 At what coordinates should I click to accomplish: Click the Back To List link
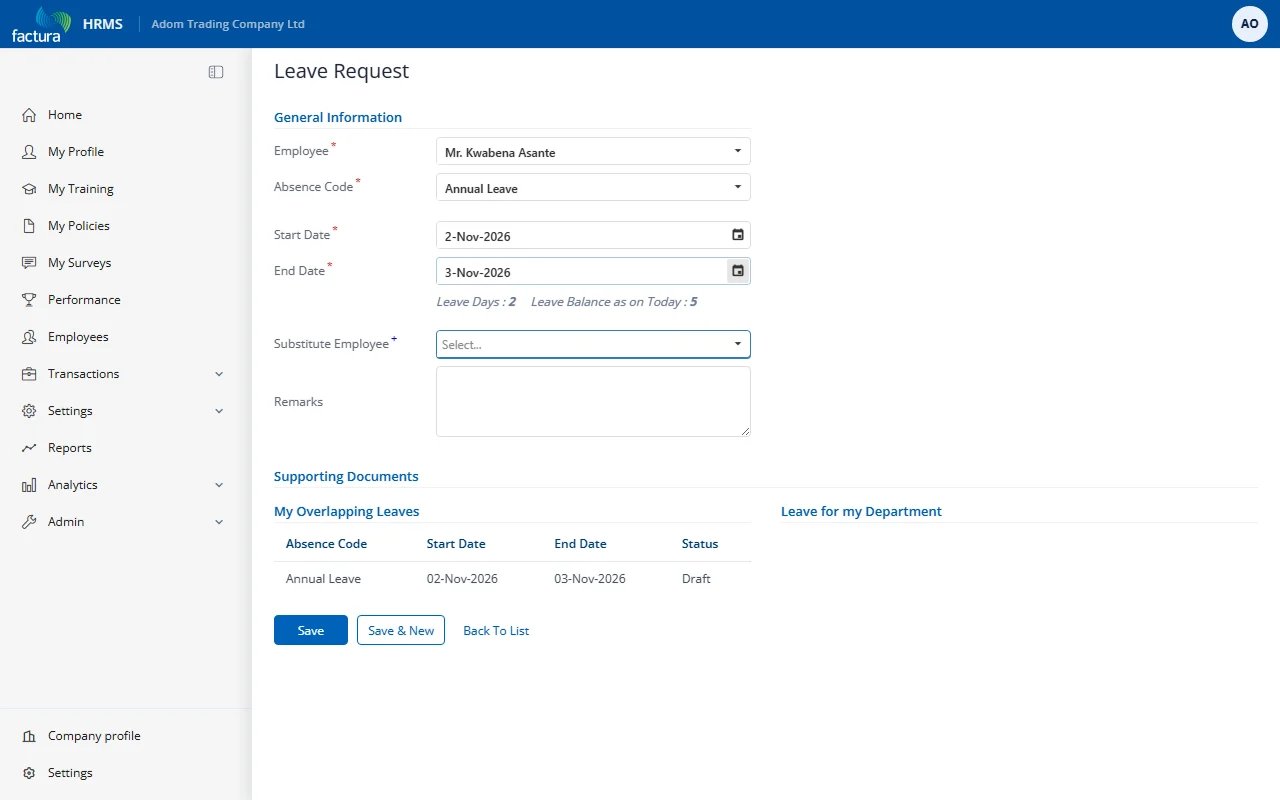pyautogui.click(x=496, y=631)
